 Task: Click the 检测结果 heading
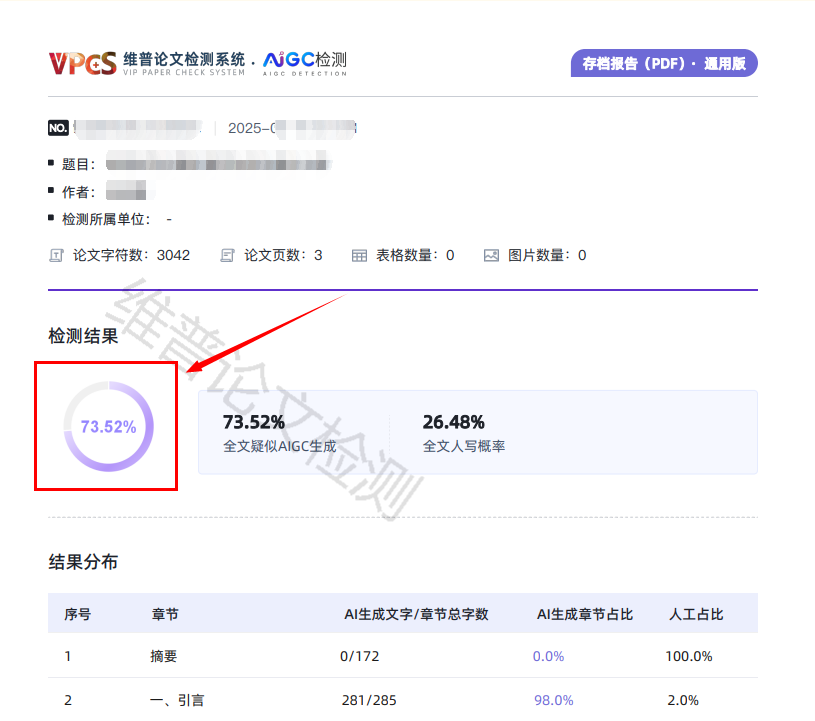(83, 336)
